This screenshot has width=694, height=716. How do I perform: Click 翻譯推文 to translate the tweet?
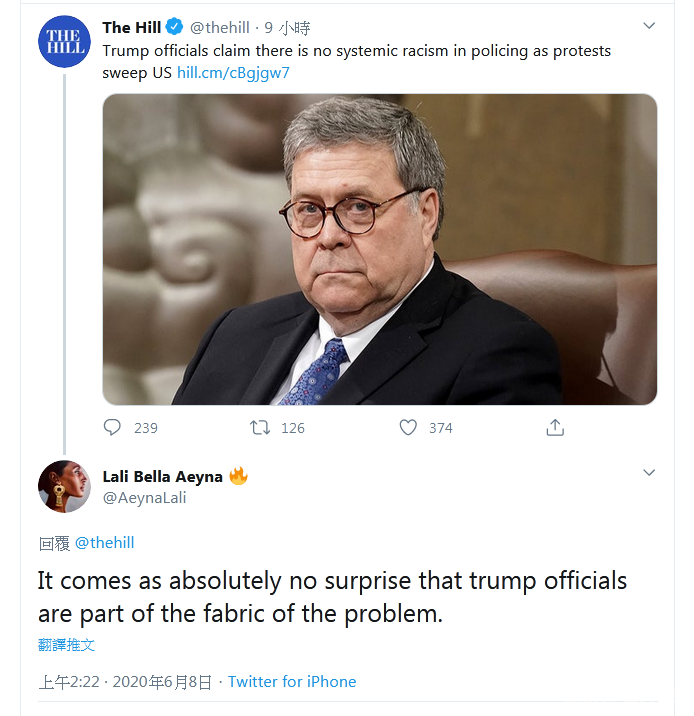point(67,645)
